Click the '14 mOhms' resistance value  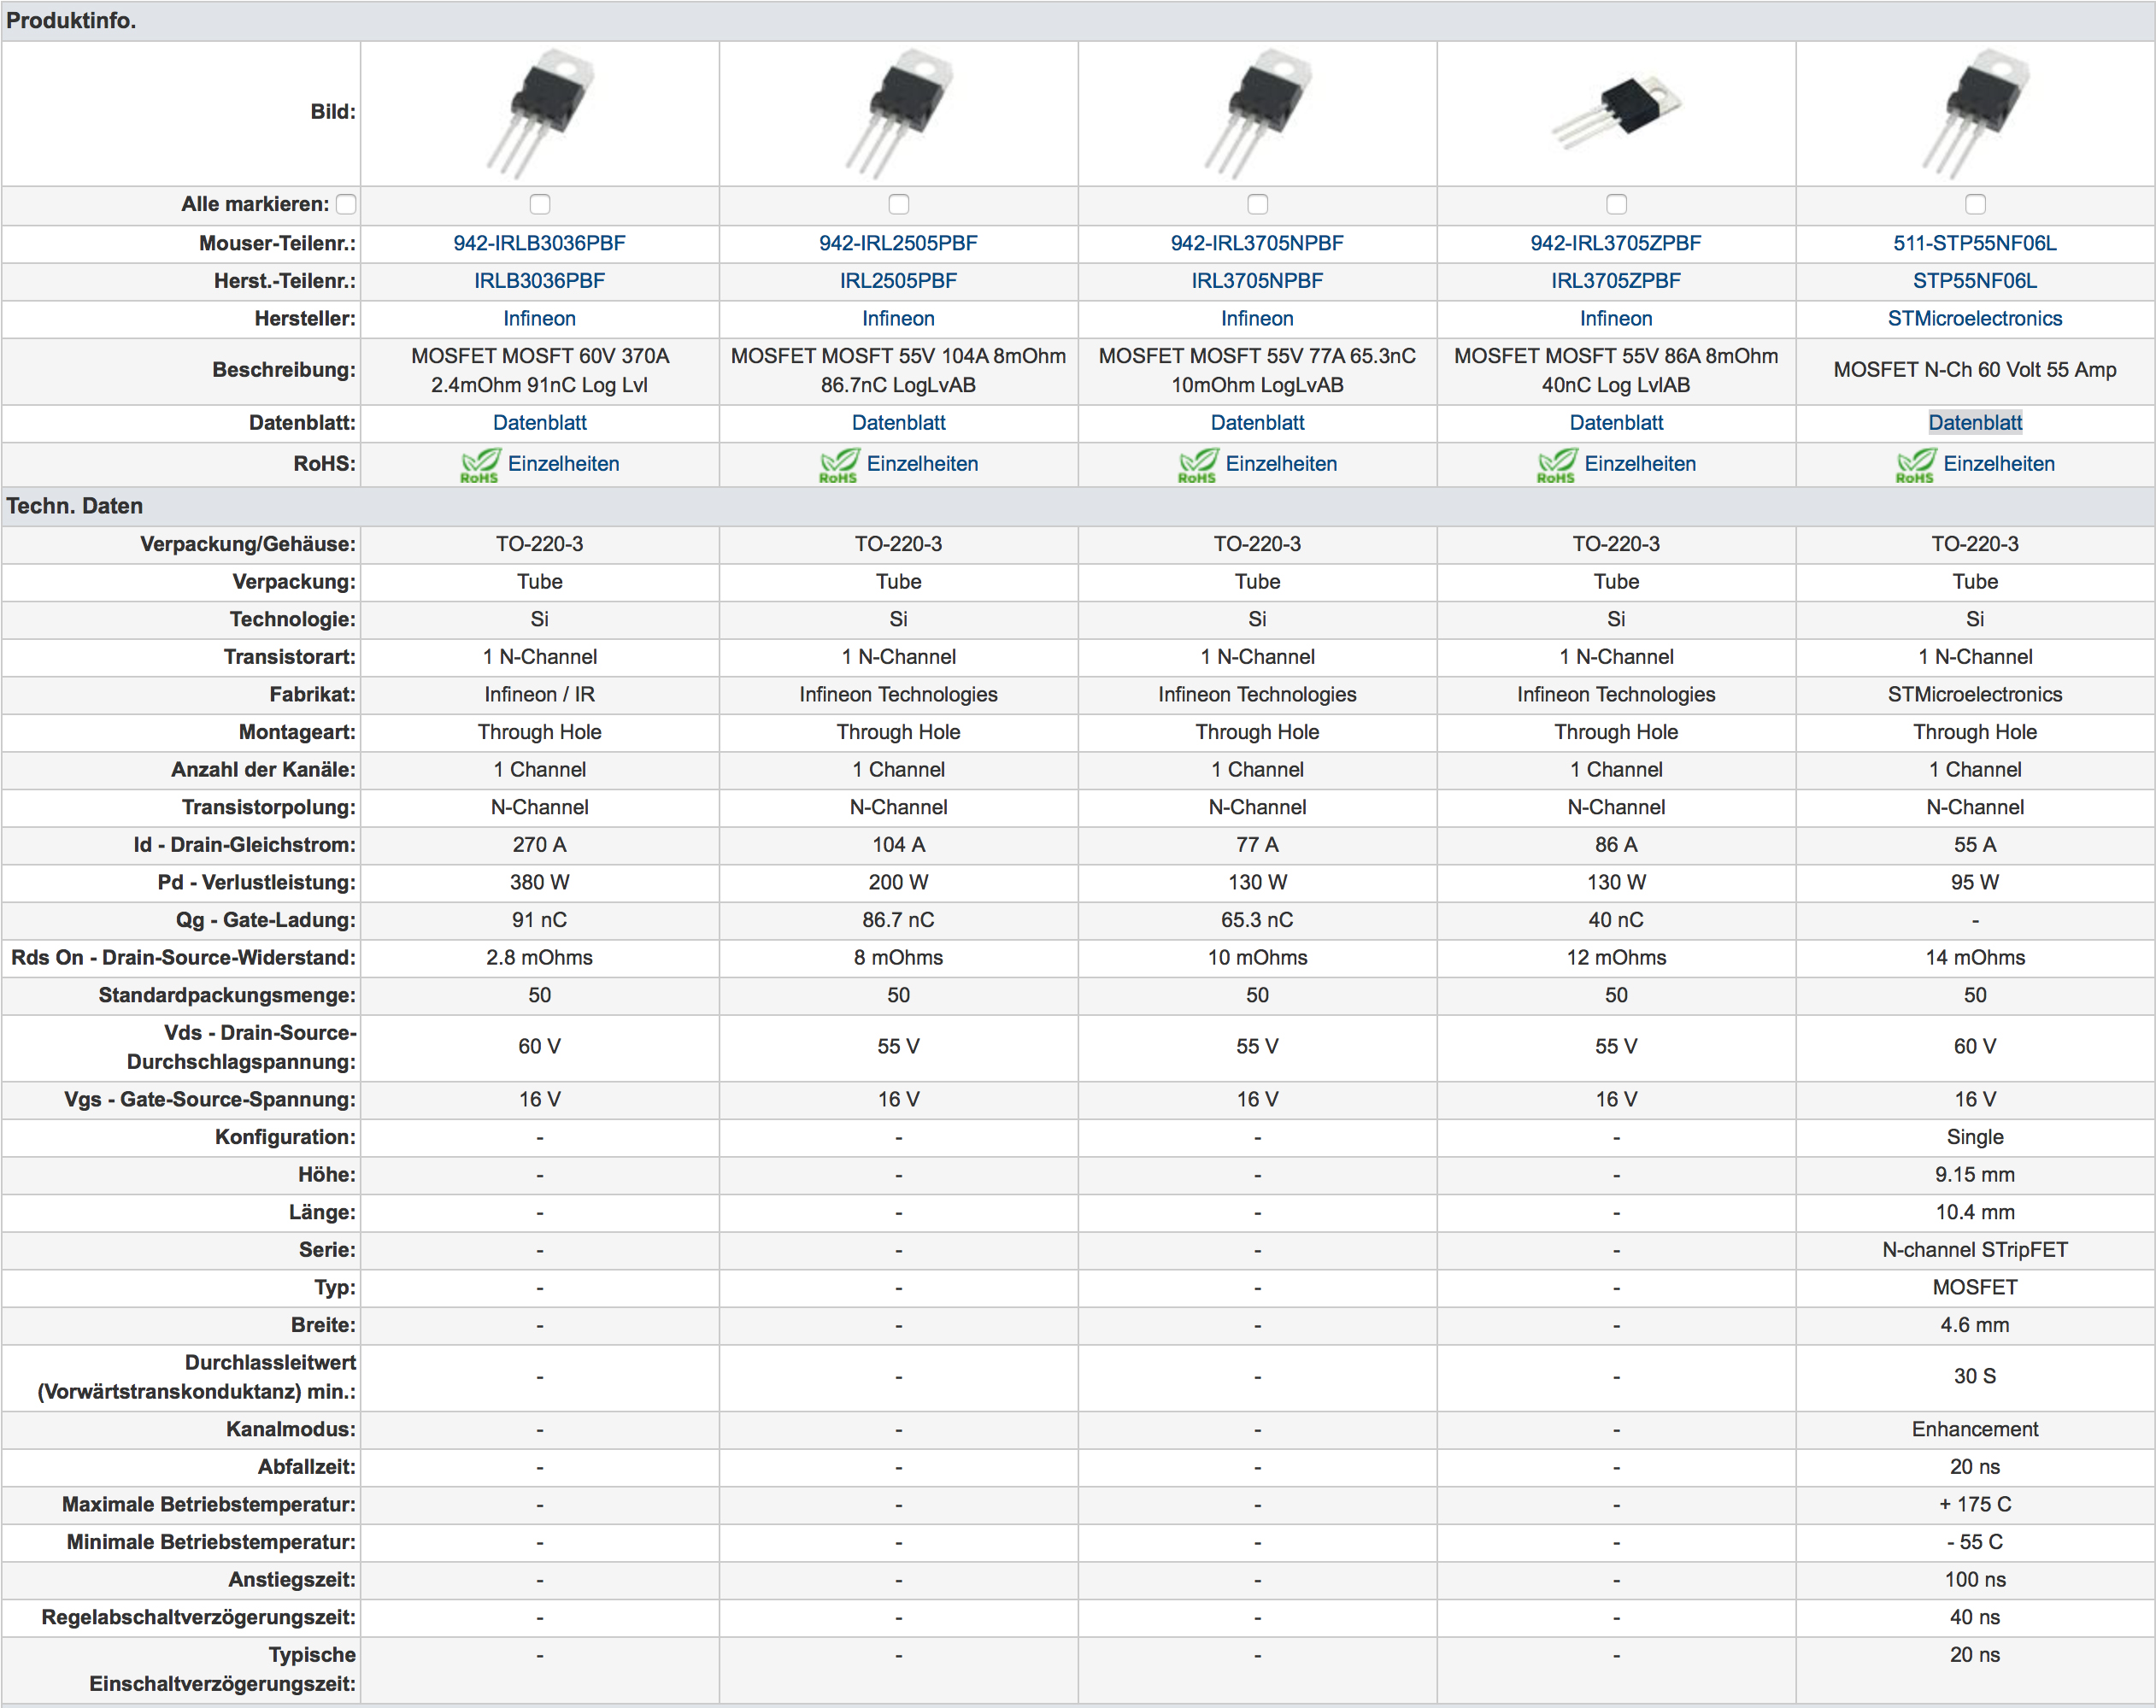click(1976, 958)
